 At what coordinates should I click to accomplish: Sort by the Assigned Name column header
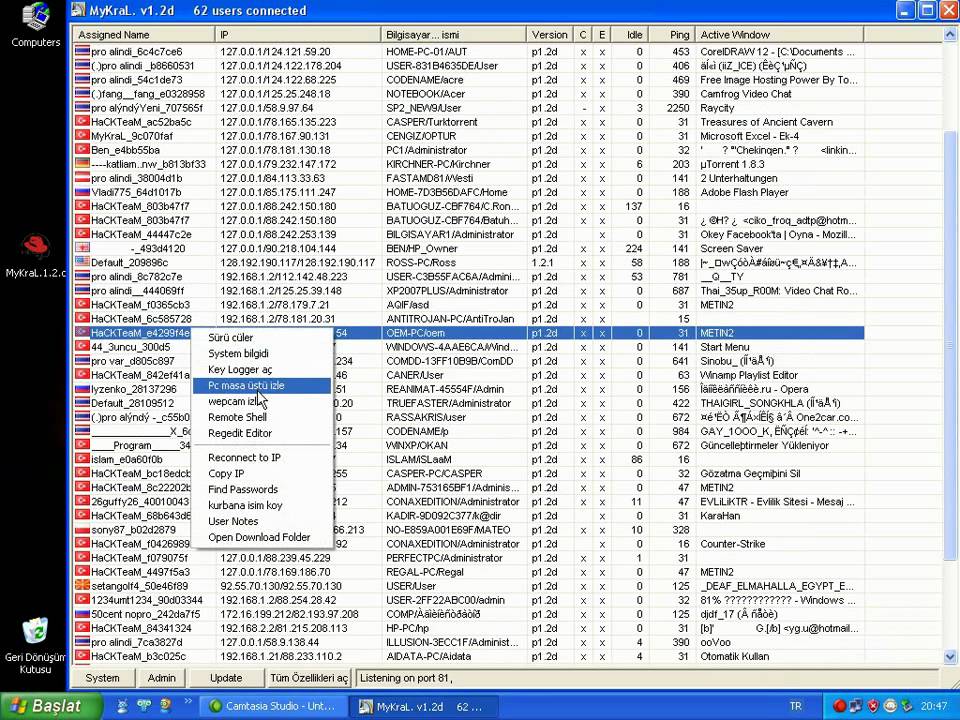tap(144, 35)
